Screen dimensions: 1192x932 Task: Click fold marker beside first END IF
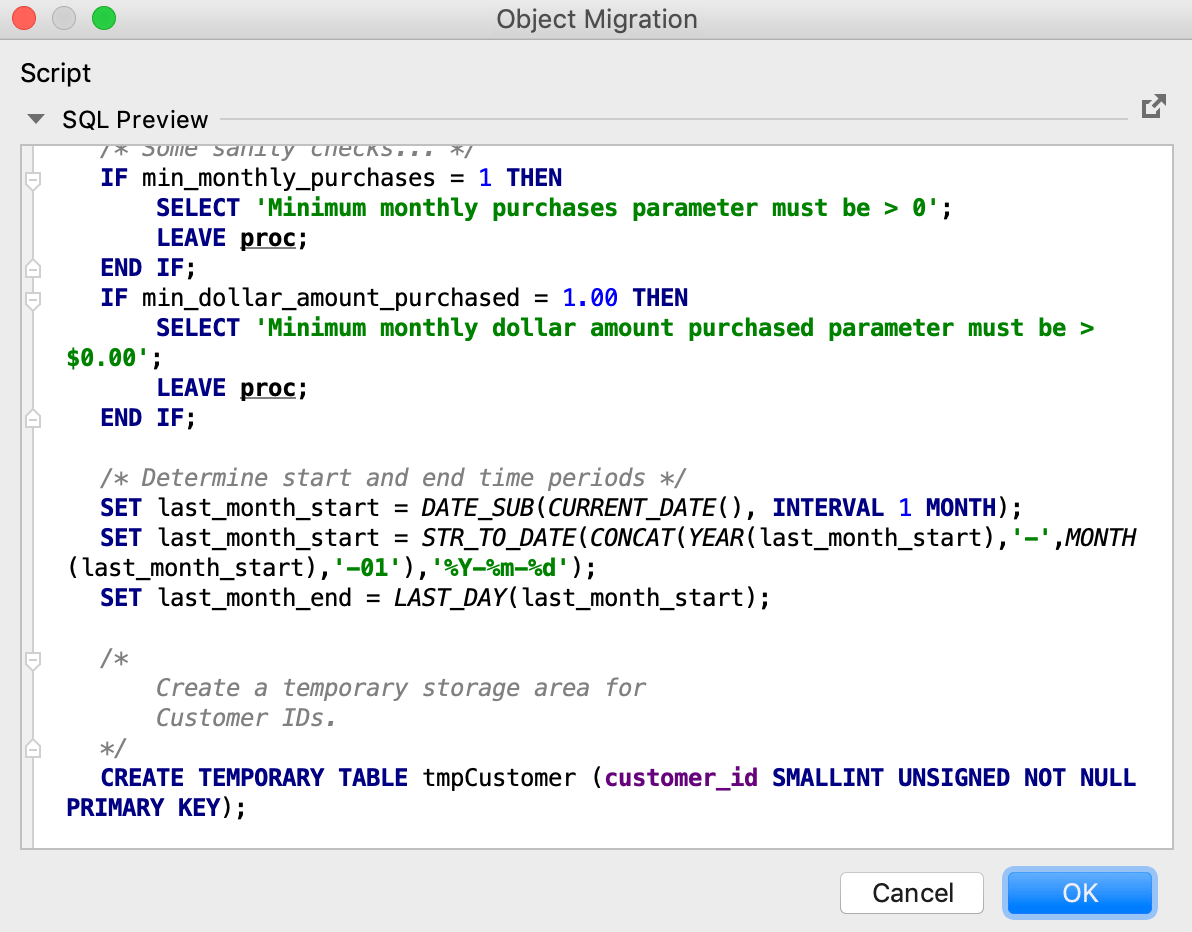[32, 268]
